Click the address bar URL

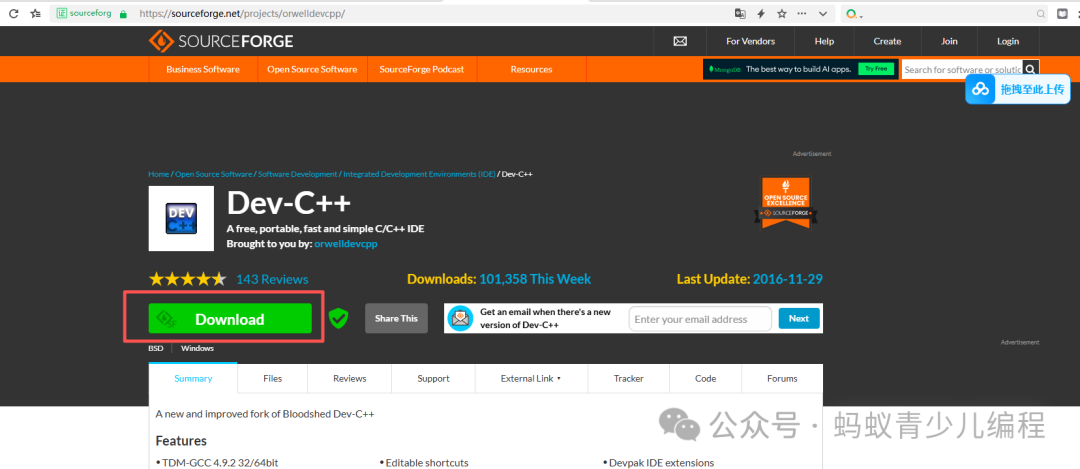coord(242,13)
